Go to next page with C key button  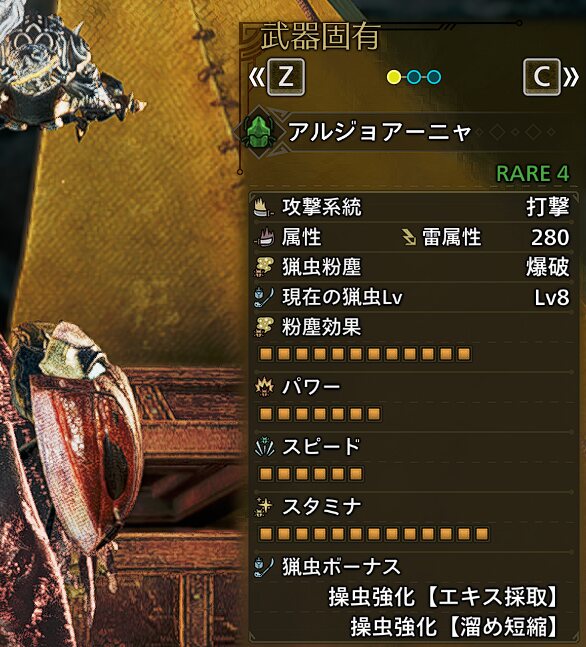point(542,77)
